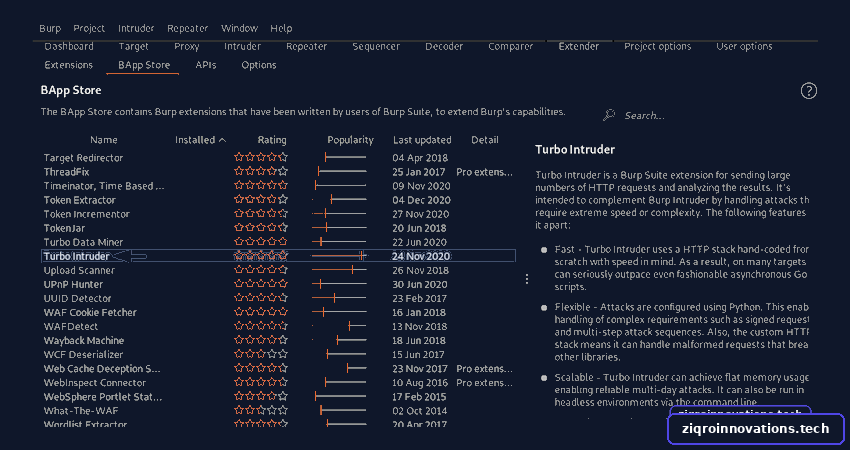Select the Token Incrementor row
The height and width of the screenshot is (450, 850).
pyautogui.click(x=278, y=214)
